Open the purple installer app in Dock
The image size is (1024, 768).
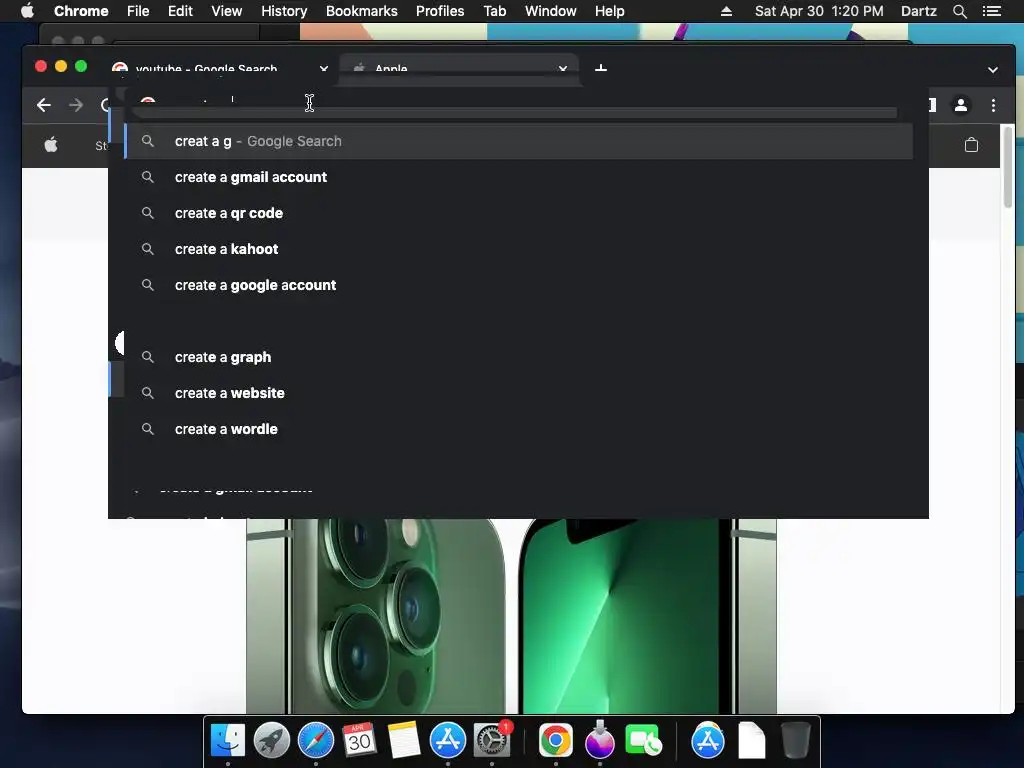600,739
